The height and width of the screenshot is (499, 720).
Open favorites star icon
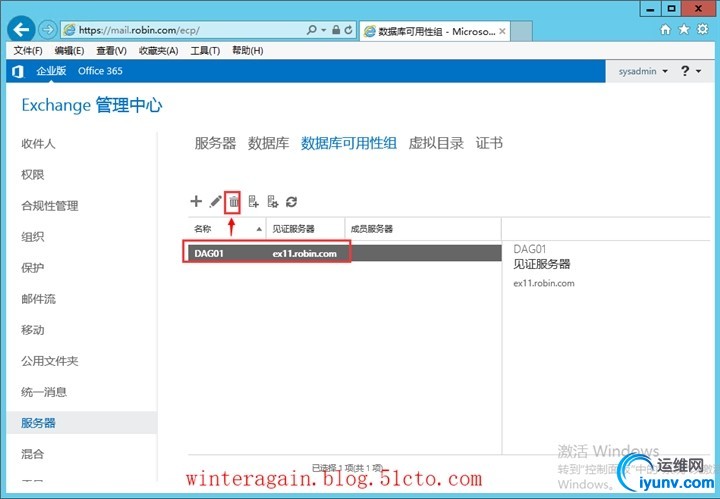coord(684,29)
